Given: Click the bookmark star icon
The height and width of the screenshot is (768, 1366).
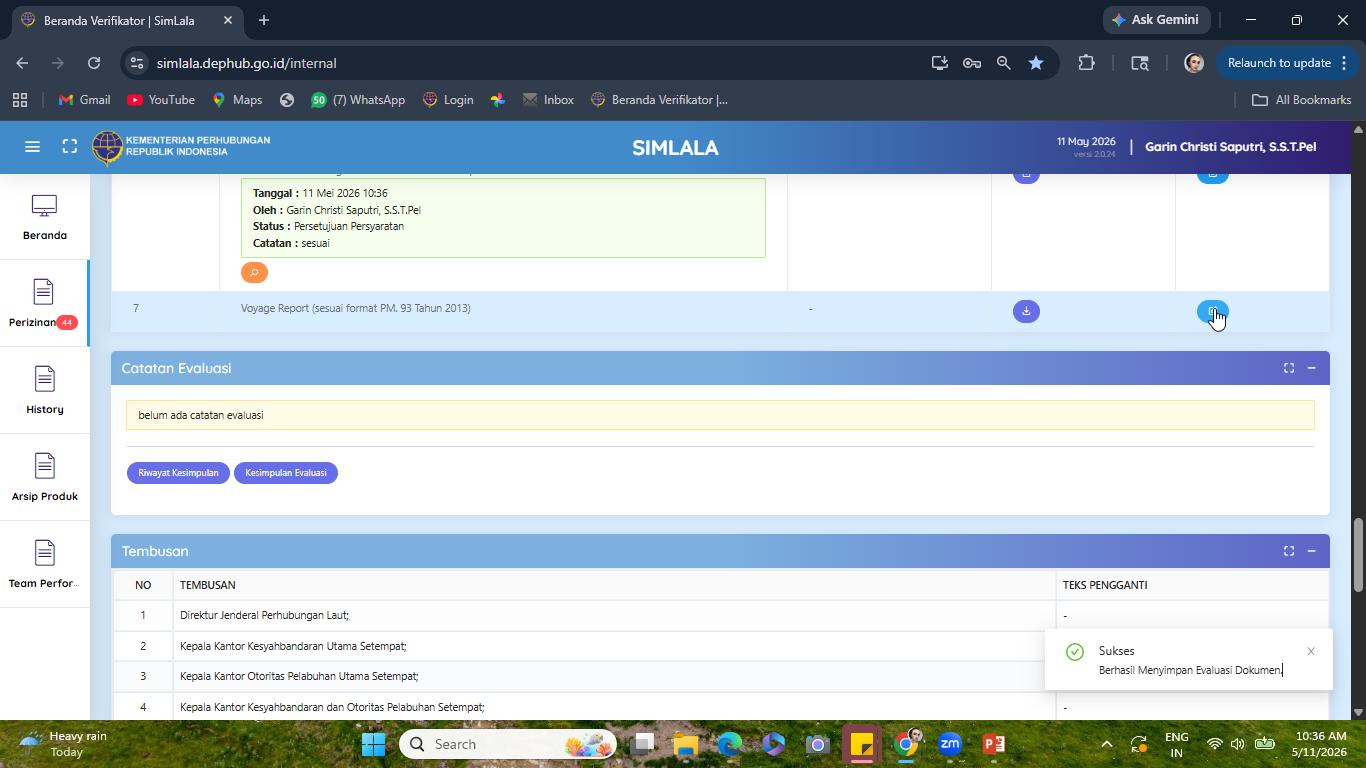Looking at the screenshot, I should click(x=1036, y=63).
